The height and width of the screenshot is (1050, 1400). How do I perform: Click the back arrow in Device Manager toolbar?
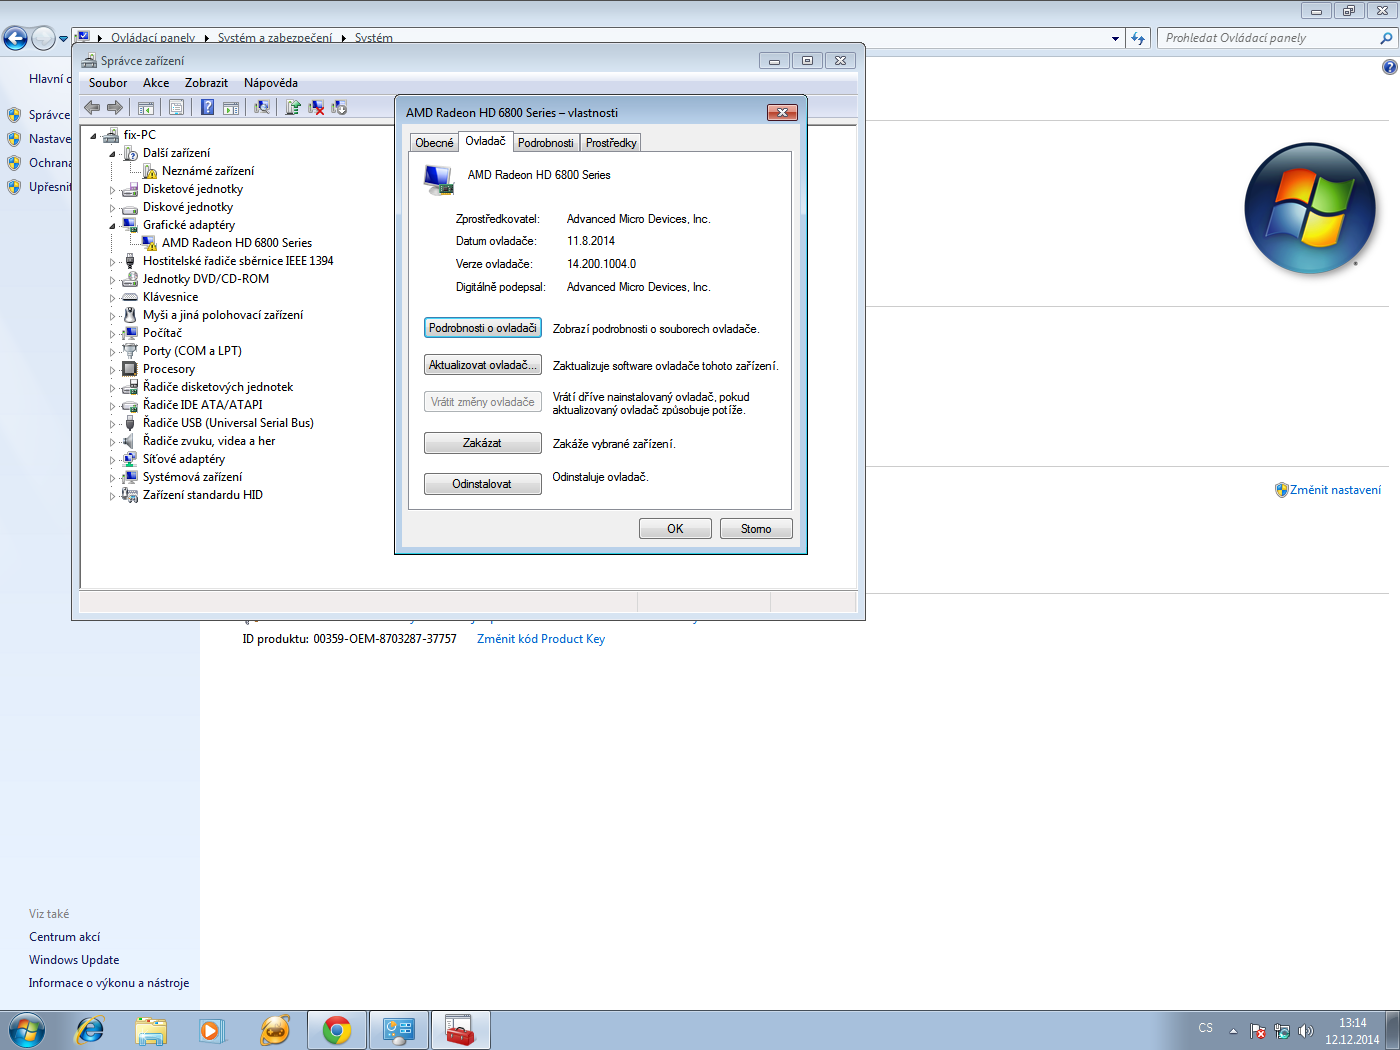pos(92,107)
